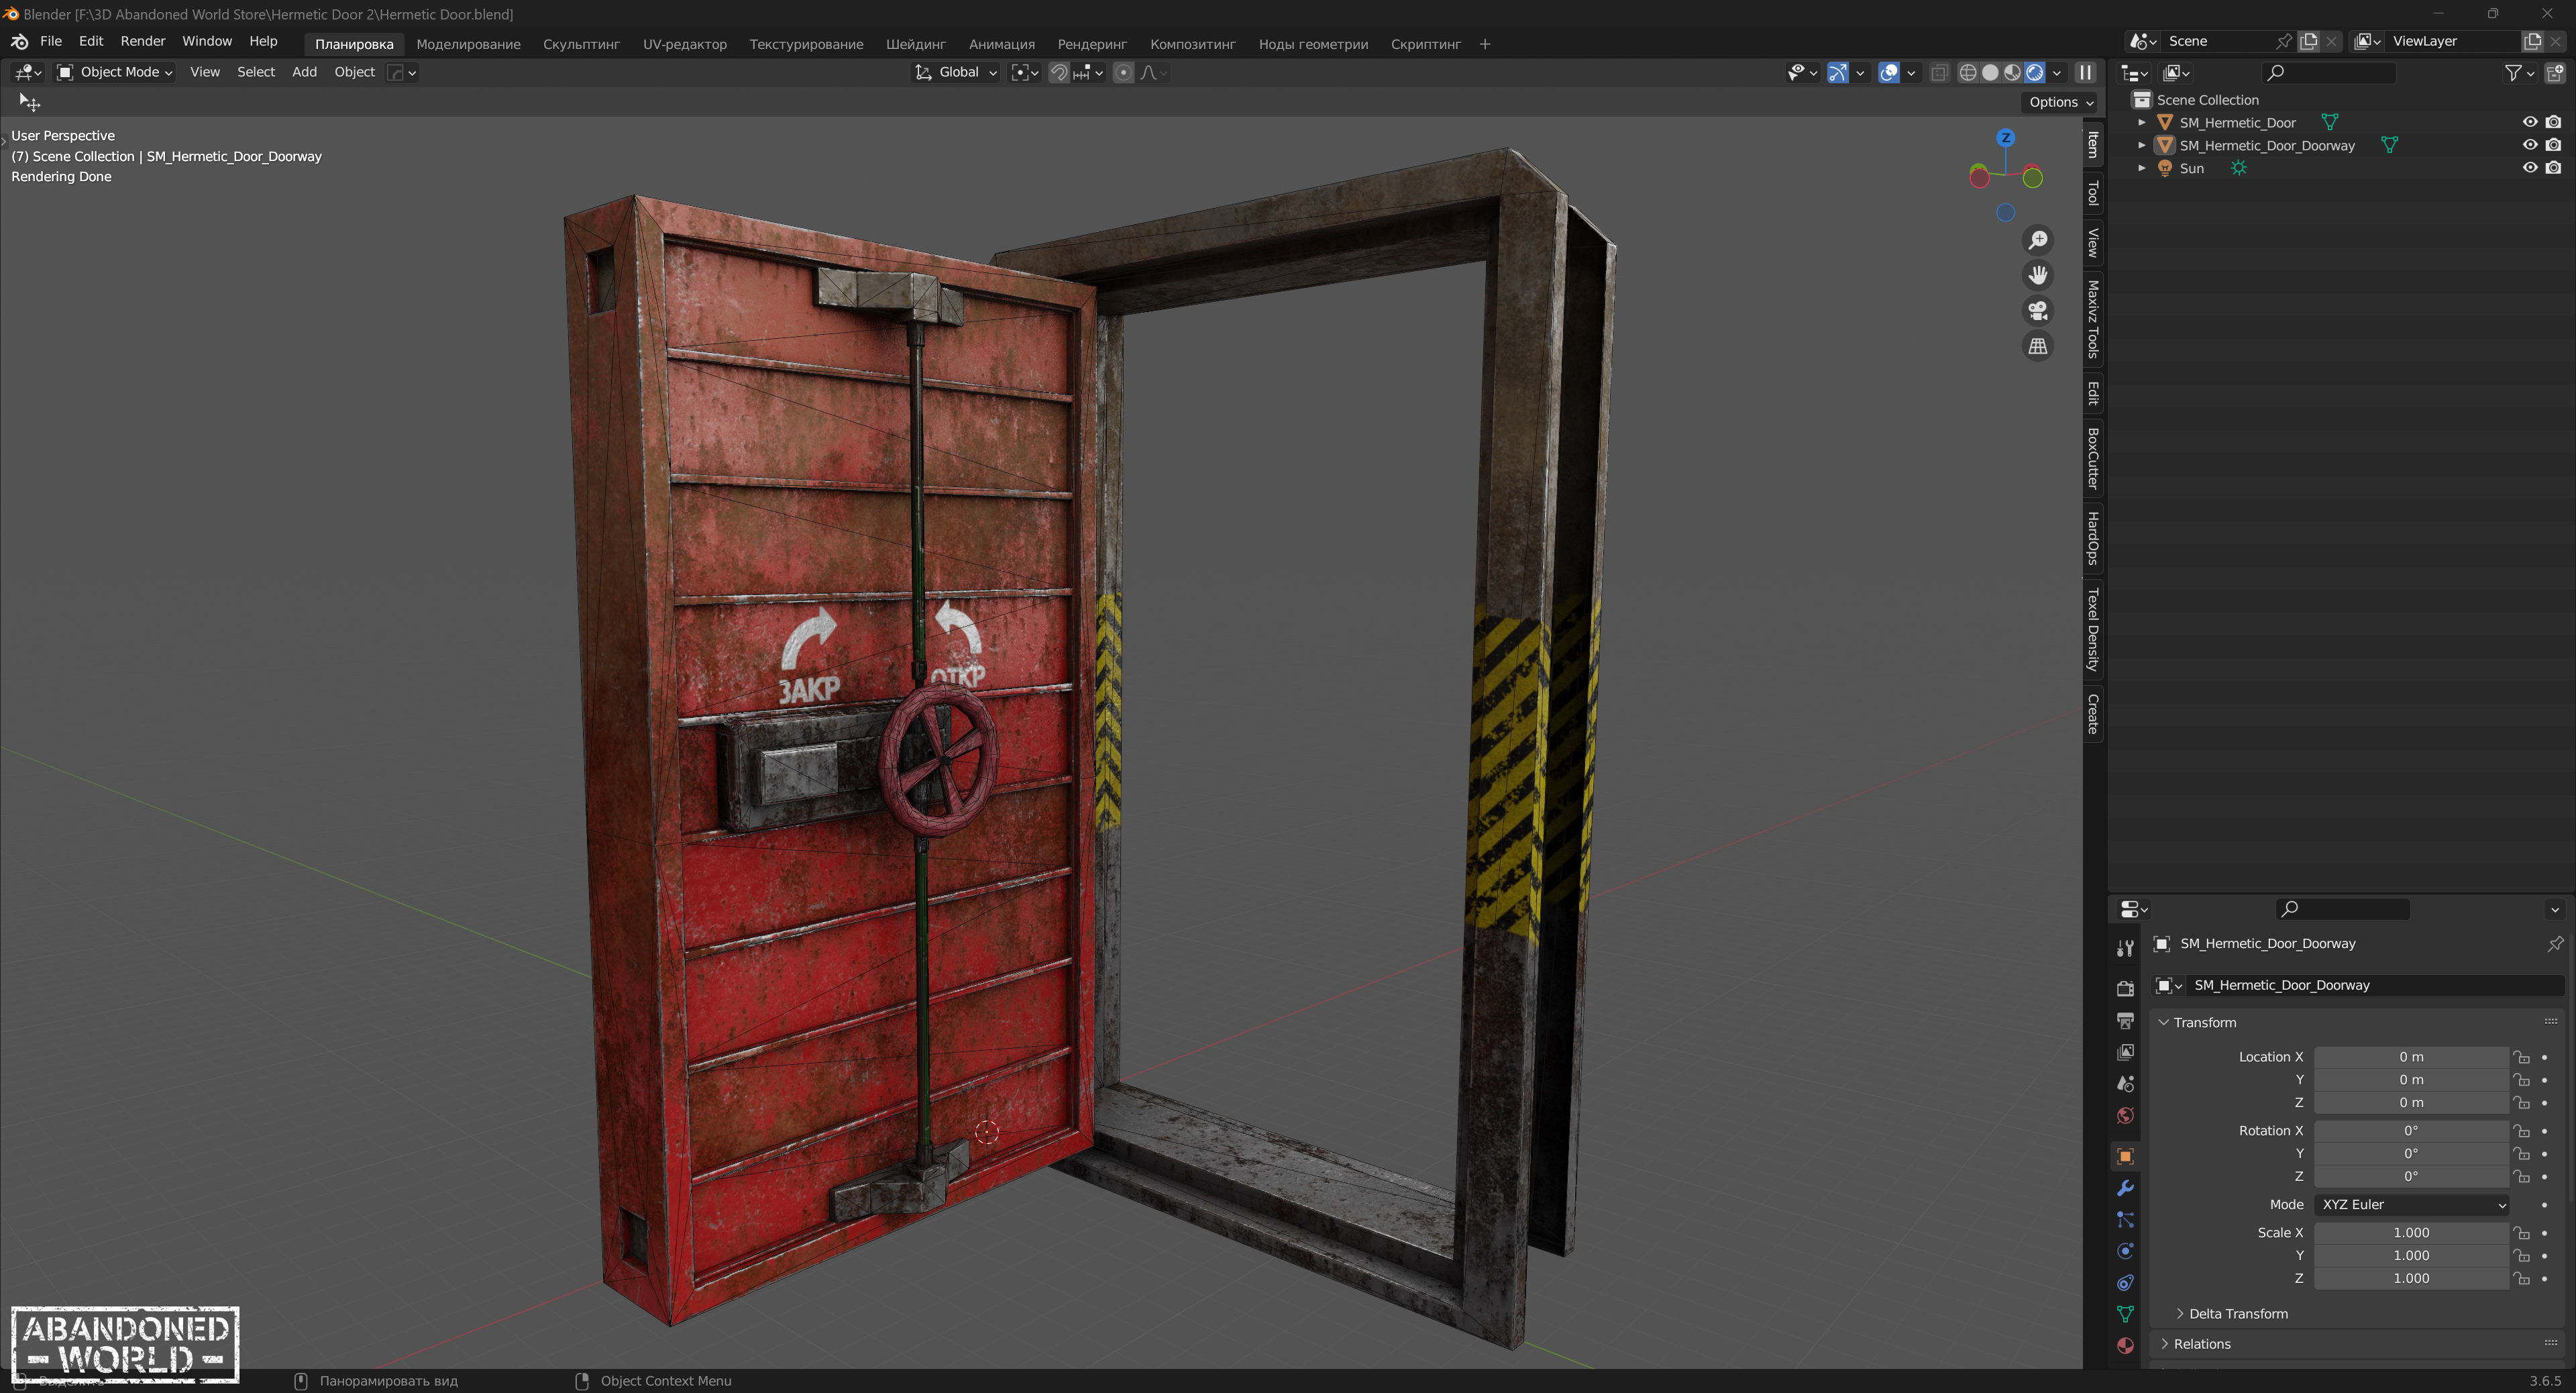The image size is (2576, 1393).
Task: Toggle proportional editing button
Action: (1123, 72)
